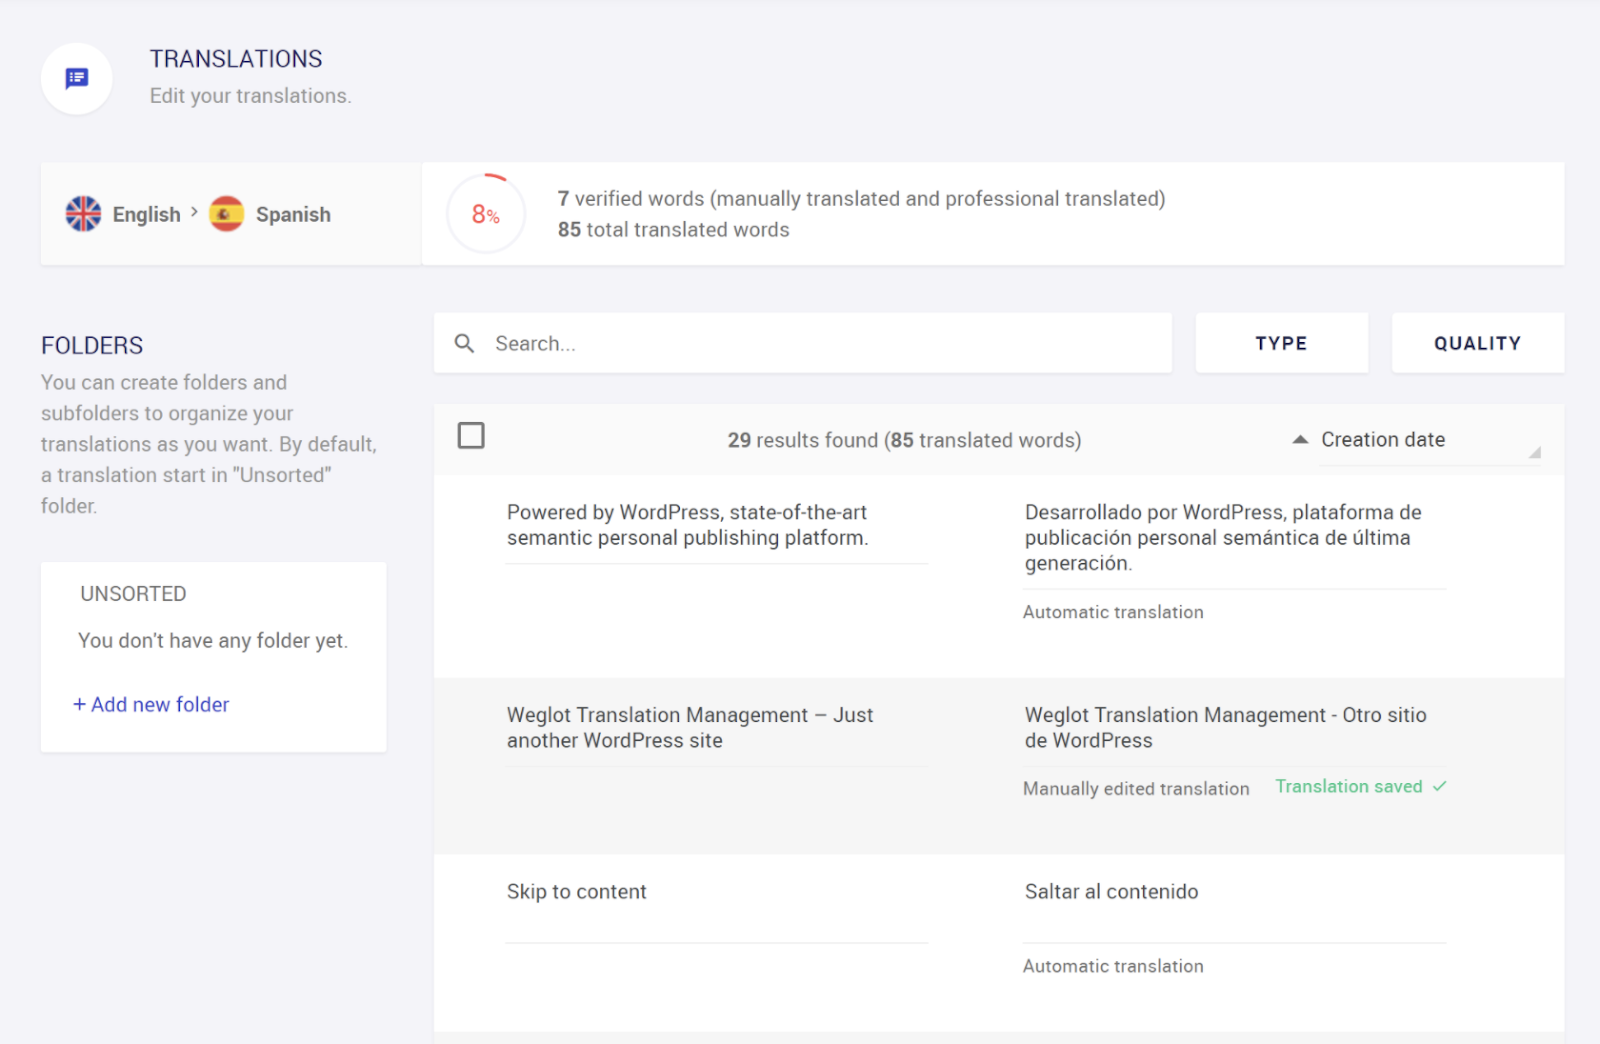Toggle the sort direction arrow
This screenshot has height=1044, width=1600.
point(1300,440)
